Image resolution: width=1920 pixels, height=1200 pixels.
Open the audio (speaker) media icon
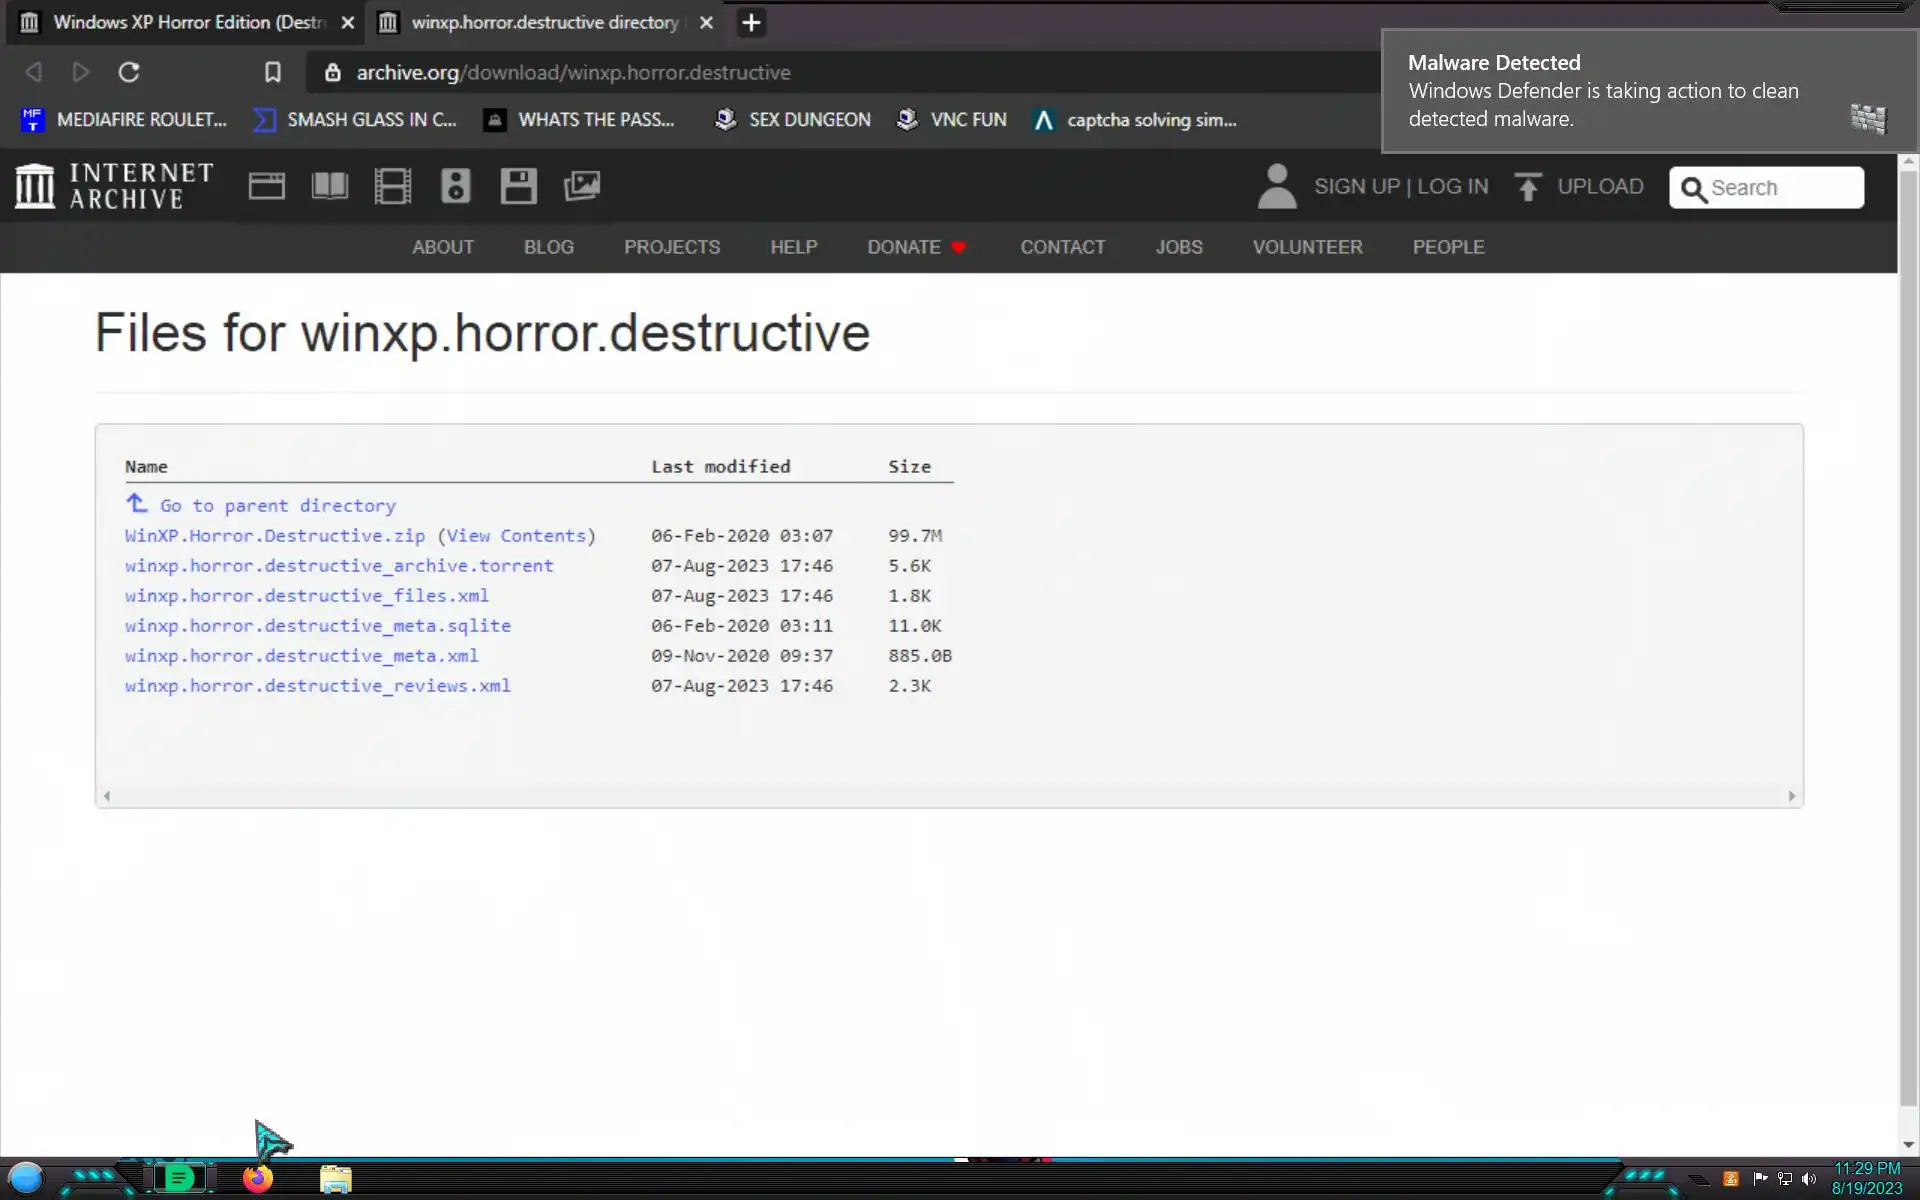coord(455,187)
